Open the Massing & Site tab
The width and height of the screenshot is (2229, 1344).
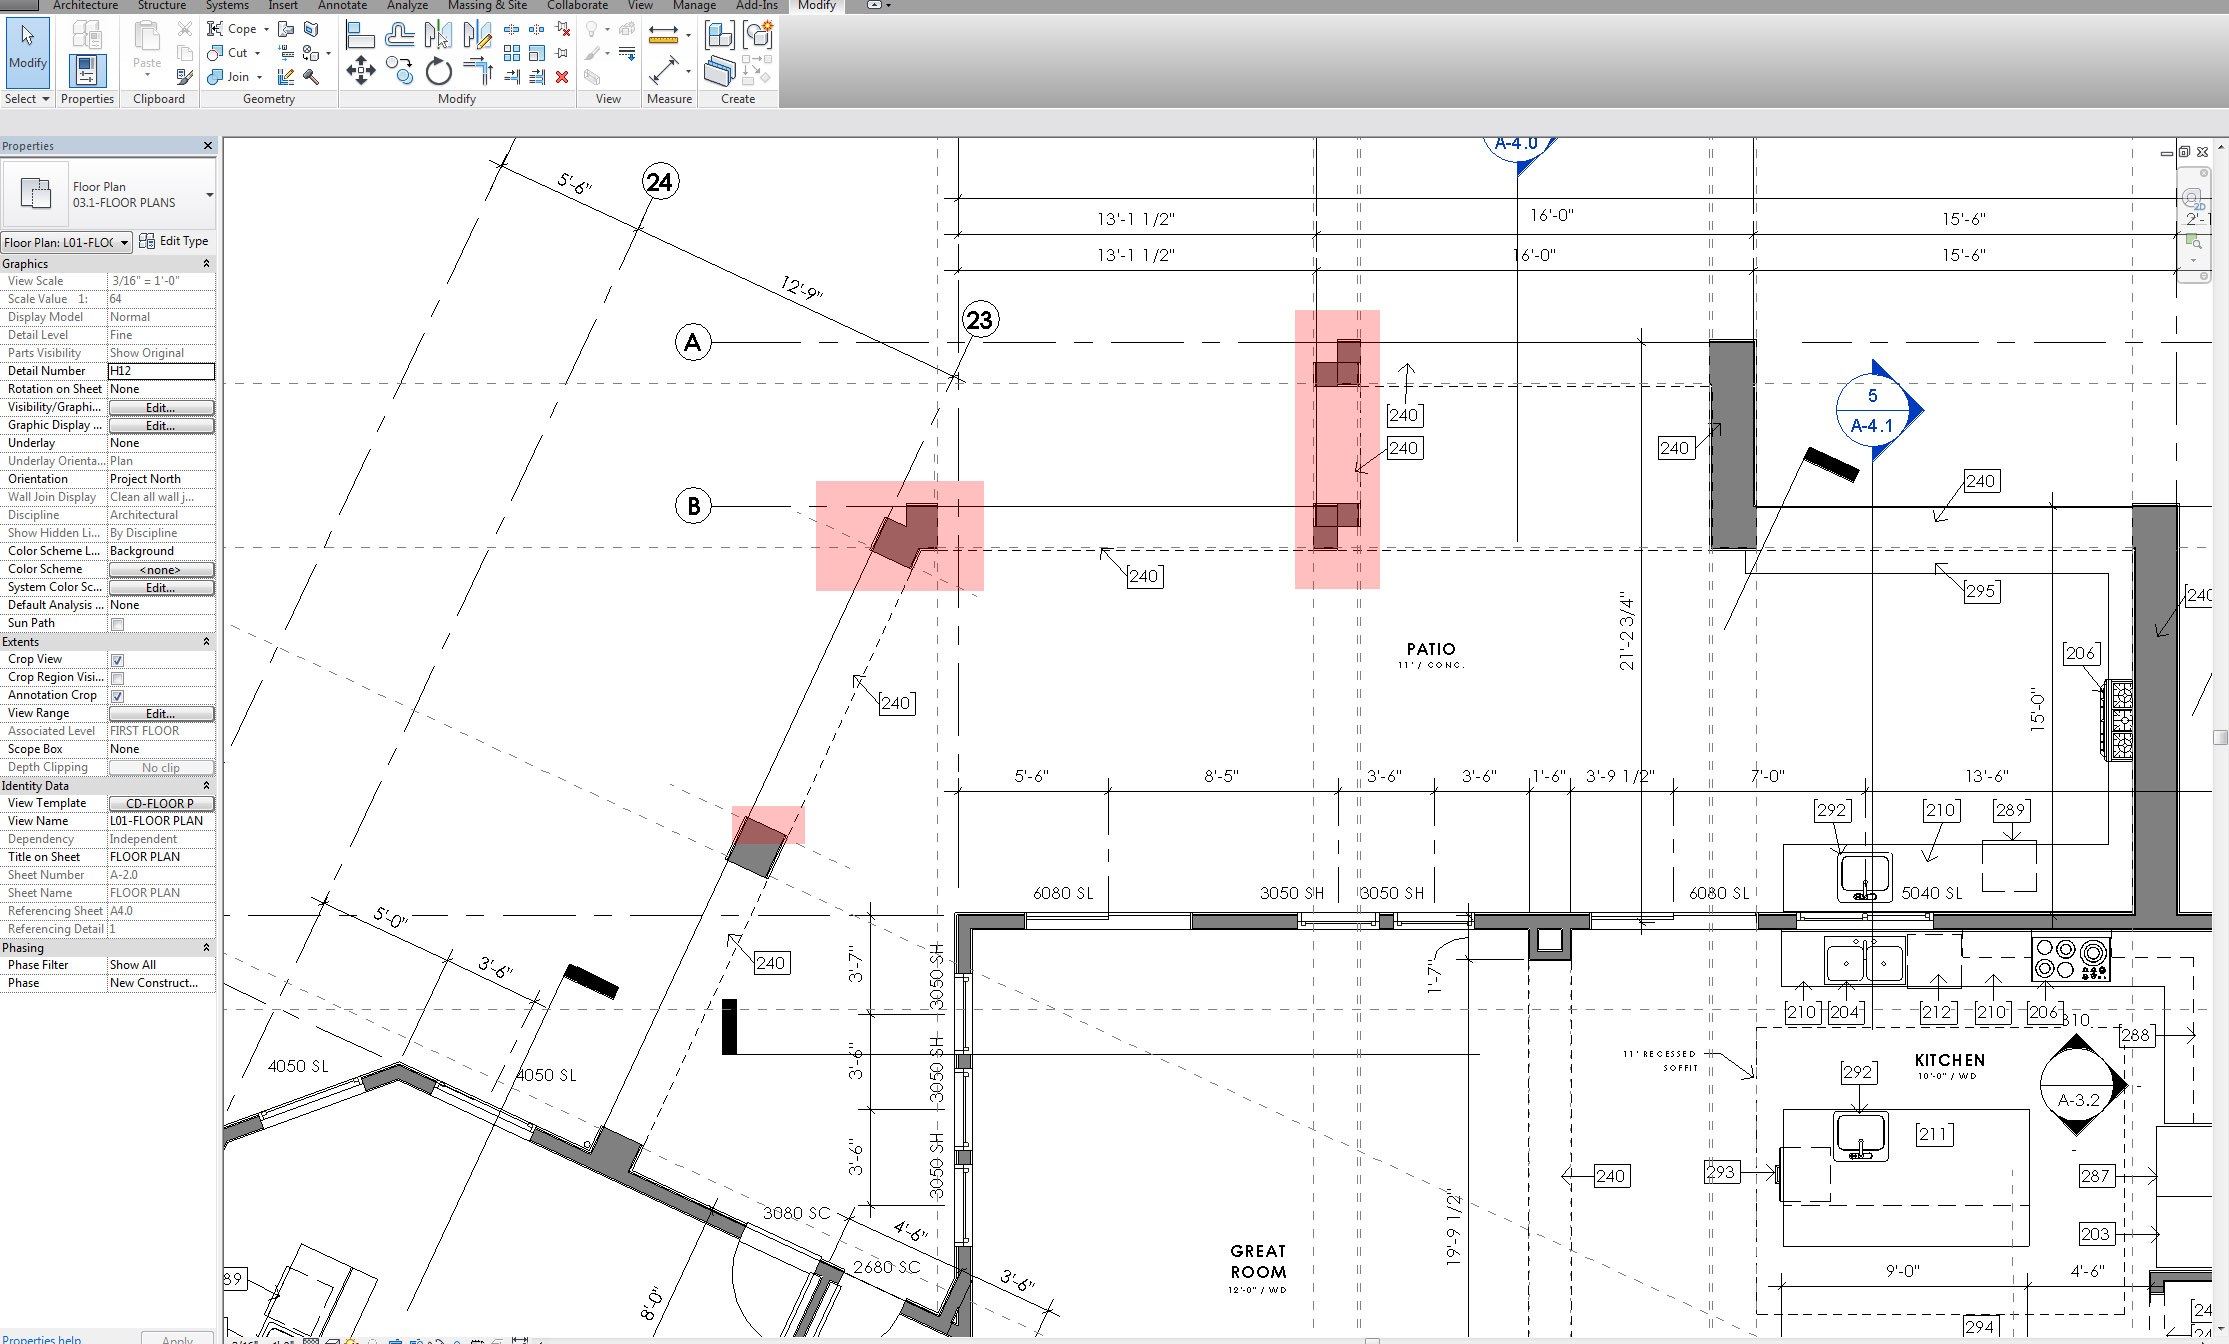[487, 6]
